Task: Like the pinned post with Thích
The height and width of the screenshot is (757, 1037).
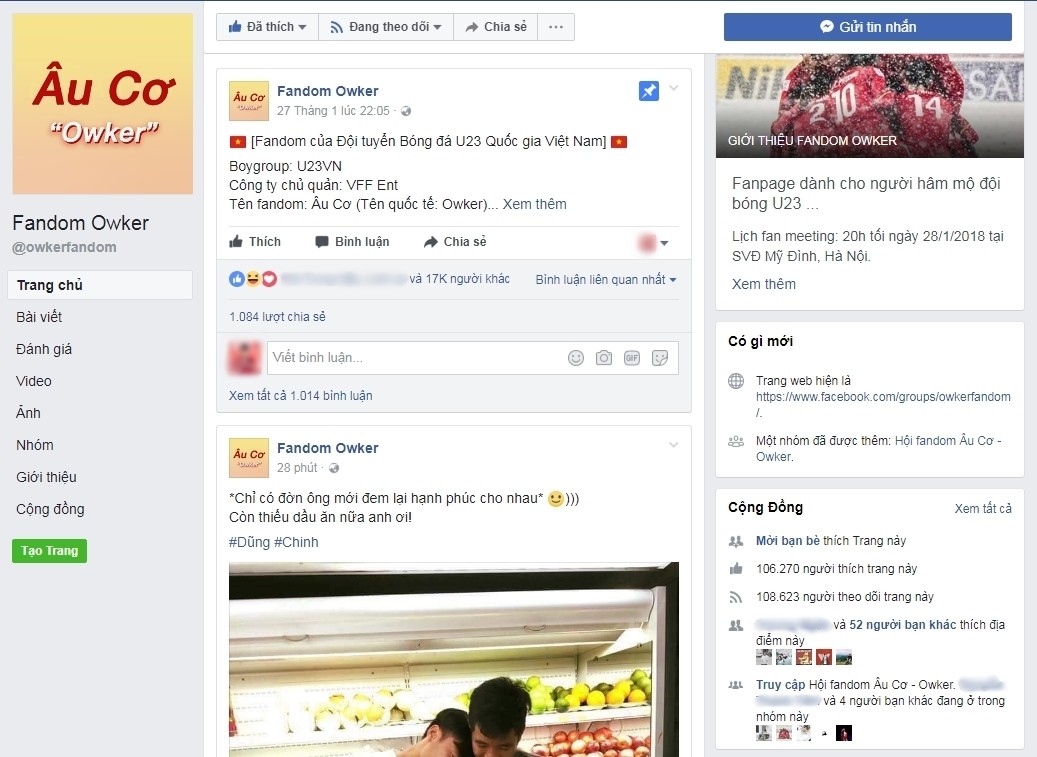Action: 255,242
